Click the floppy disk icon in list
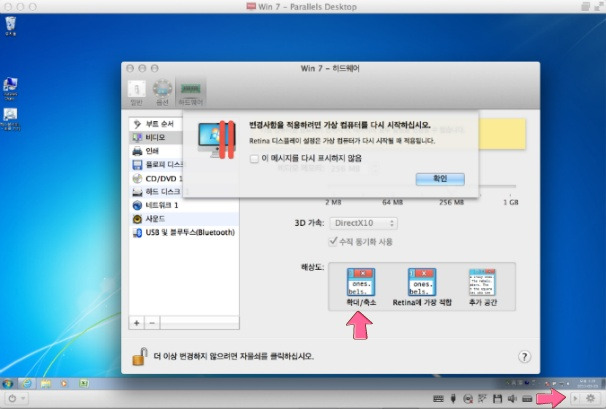The width and height of the screenshot is (606, 409). coord(137,165)
